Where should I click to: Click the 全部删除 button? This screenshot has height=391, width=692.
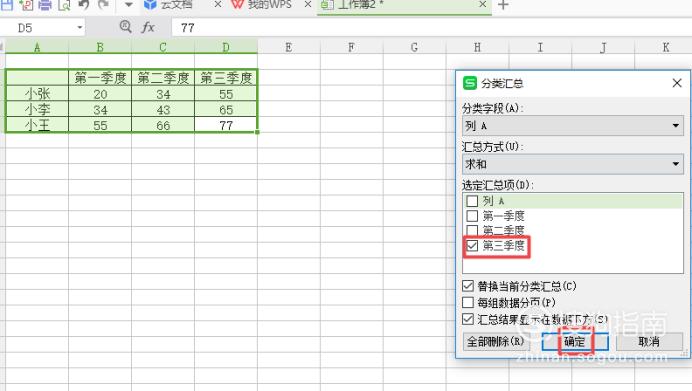pyautogui.click(x=496, y=341)
